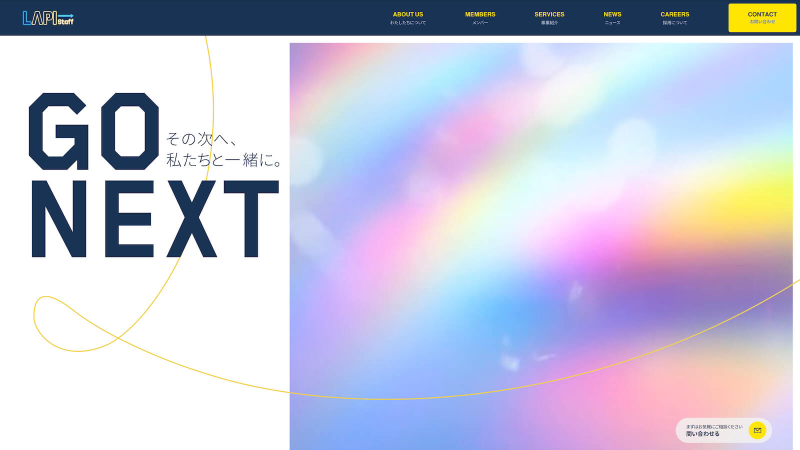The image size is (800, 450).
Task: Click the お問い合わせ label in CONTACT button
Action: coord(762,22)
